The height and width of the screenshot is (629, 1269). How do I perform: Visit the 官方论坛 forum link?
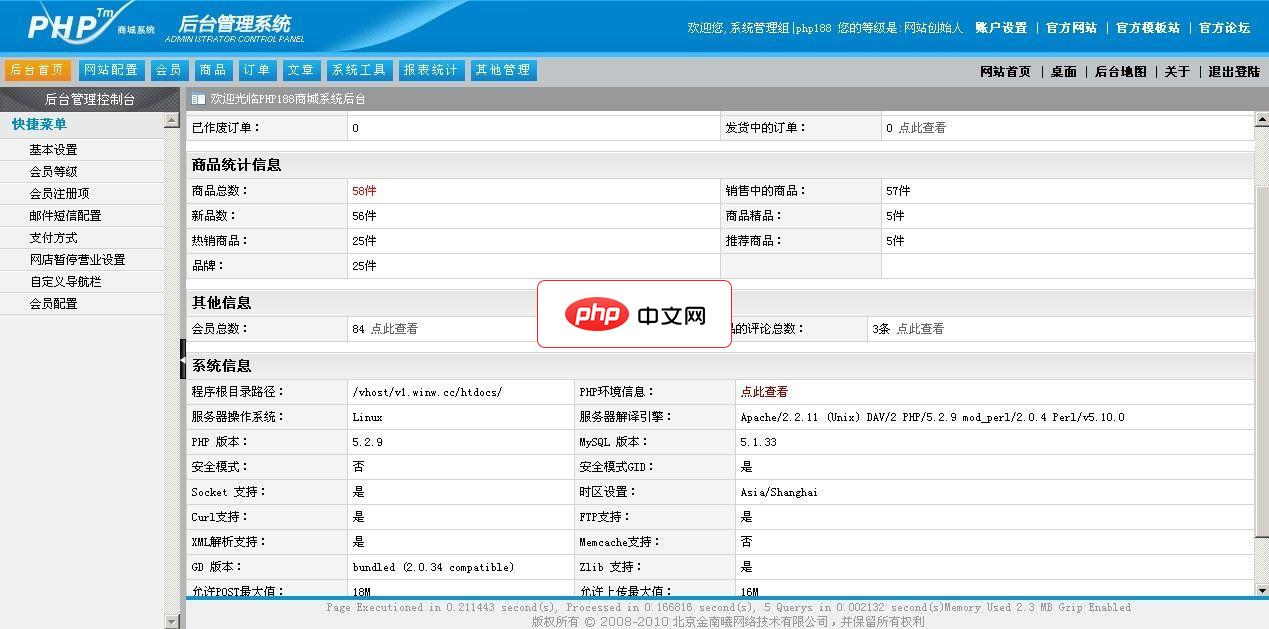point(1223,29)
